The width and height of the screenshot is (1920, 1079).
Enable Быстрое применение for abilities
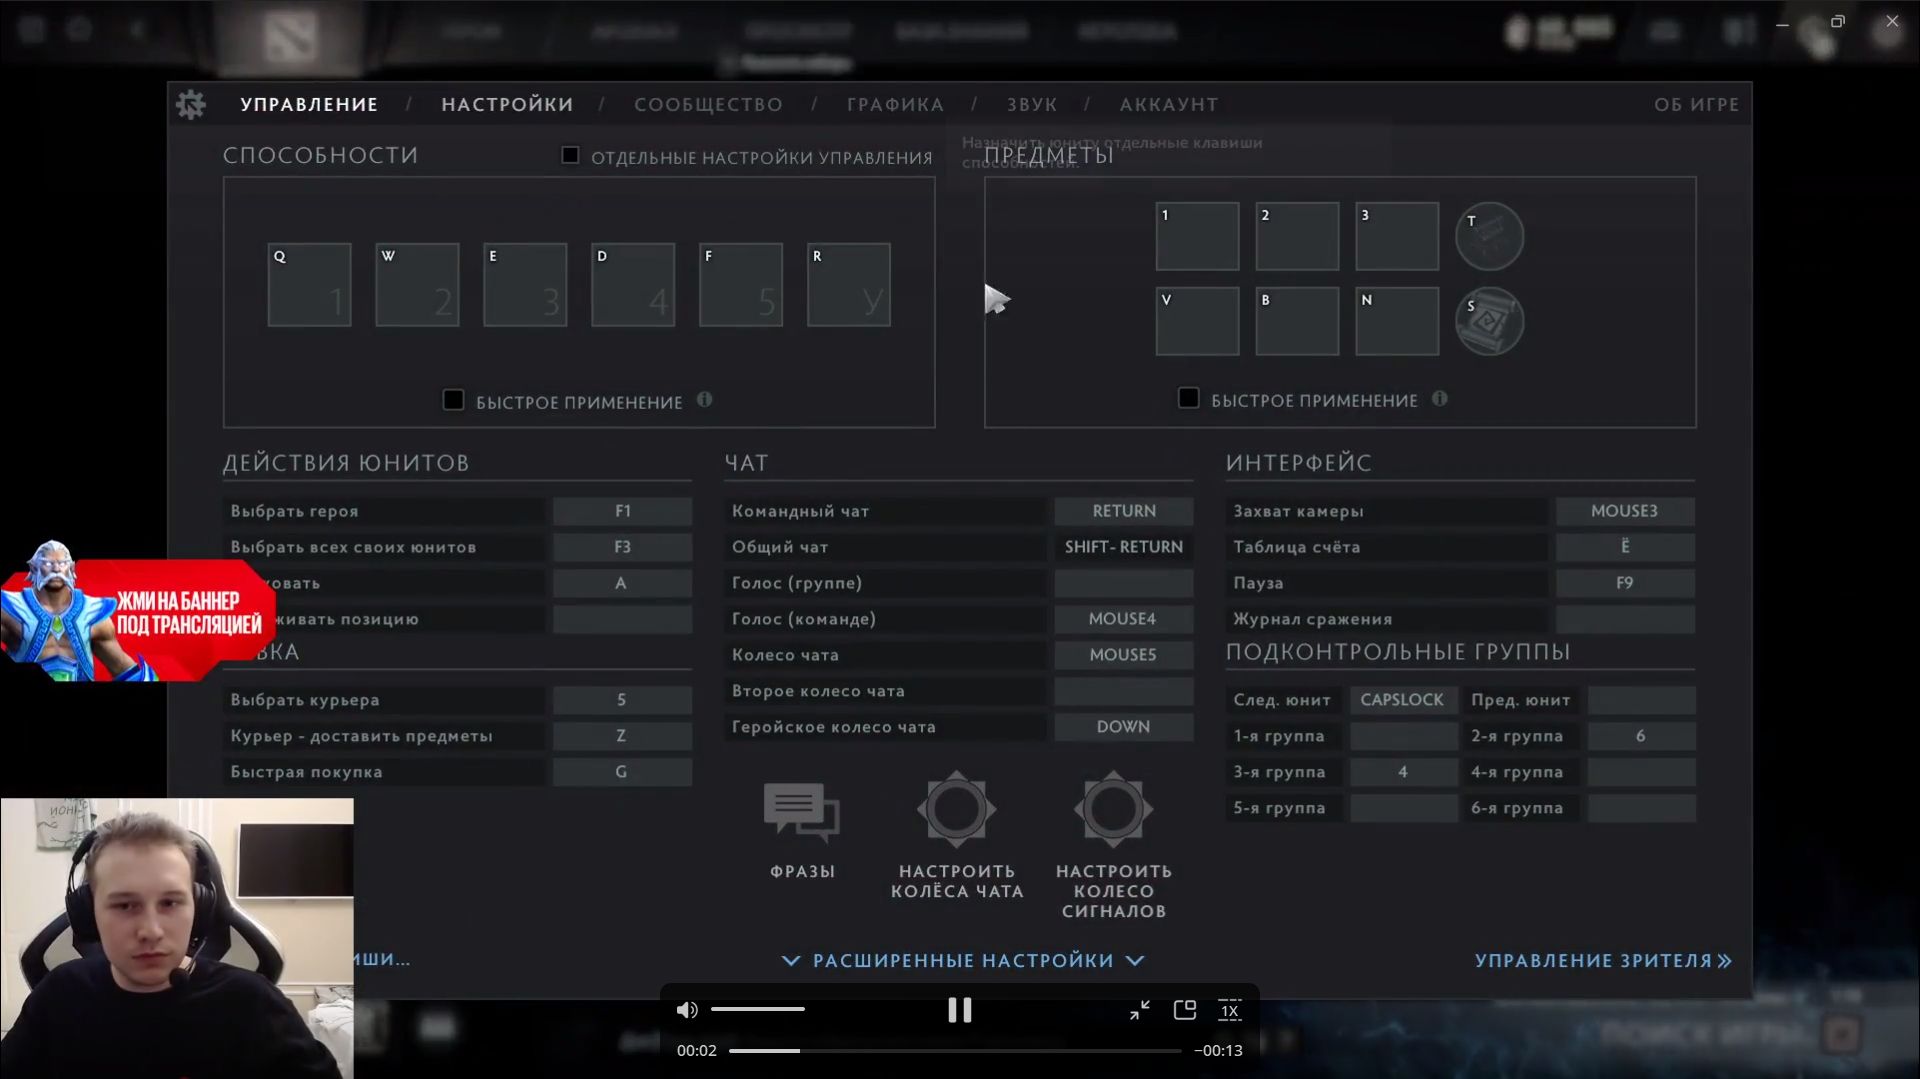tap(454, 401)
